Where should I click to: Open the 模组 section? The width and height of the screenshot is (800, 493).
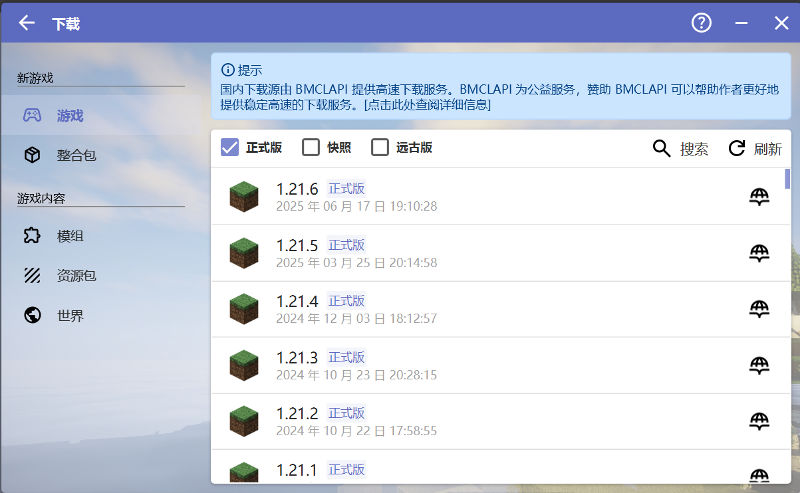point(101,236)
